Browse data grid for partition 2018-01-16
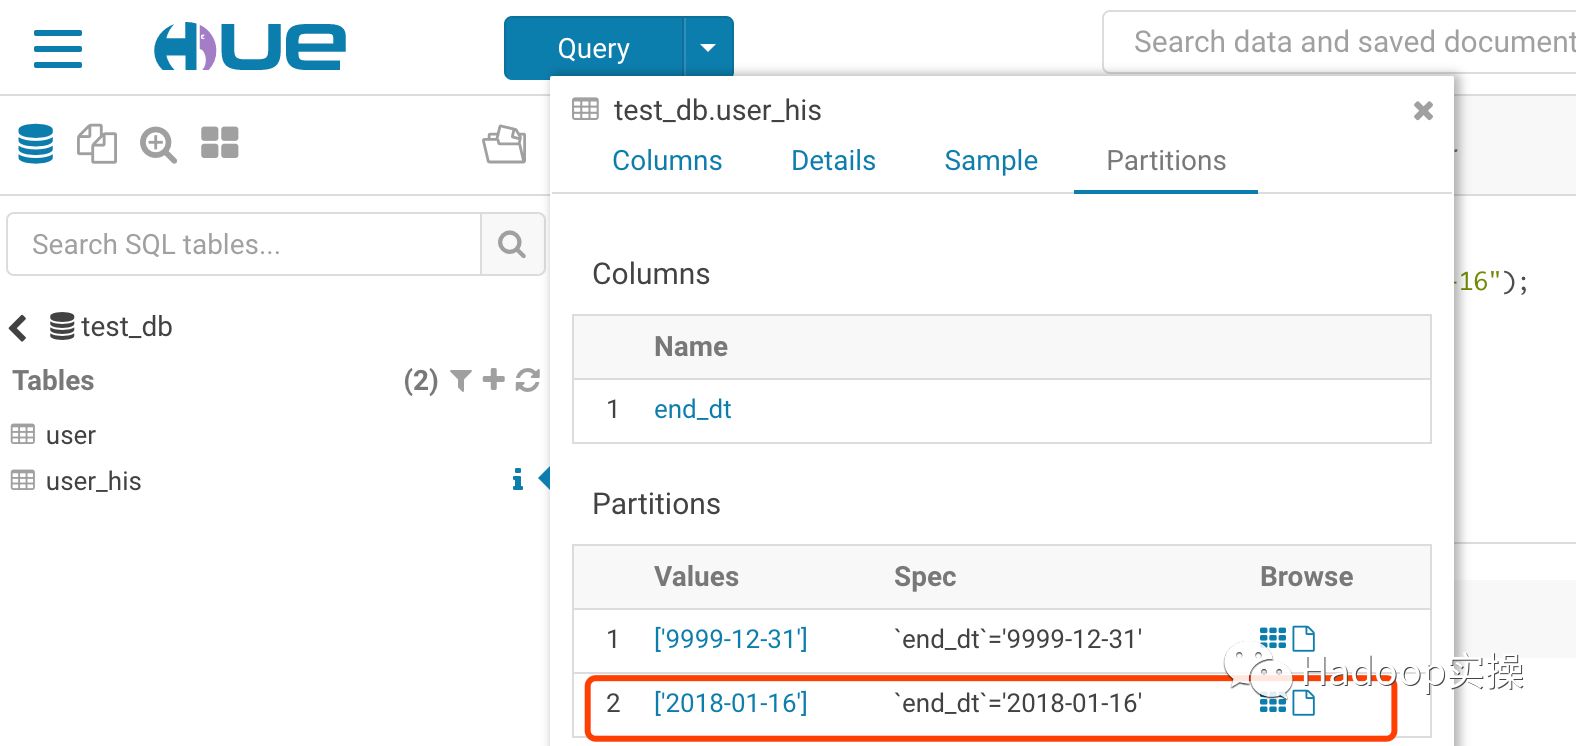 pyautogui.click(x=1273, y=703)
